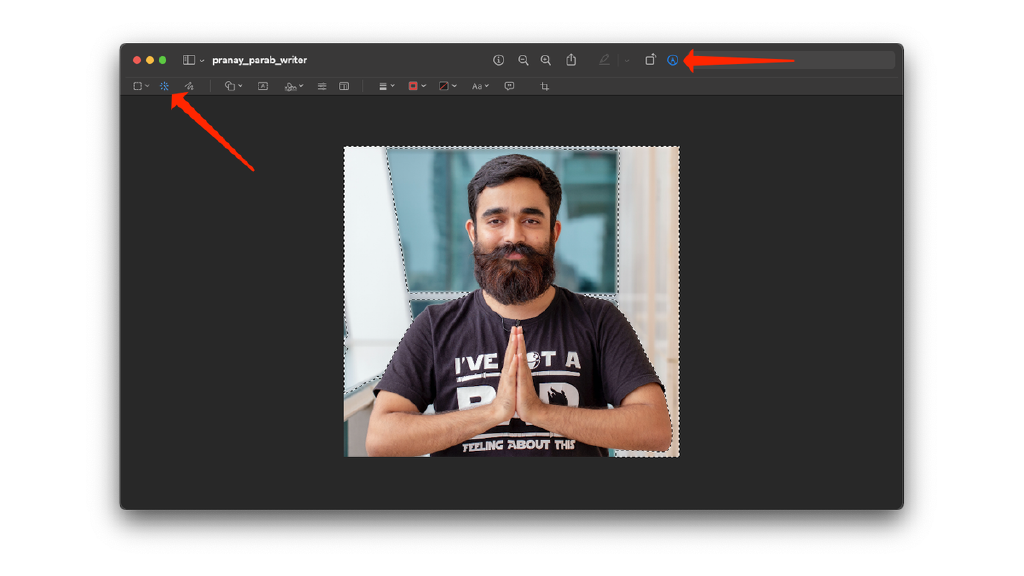
Task: Click the Adjust Size icon
Action: tap(344, 86)
